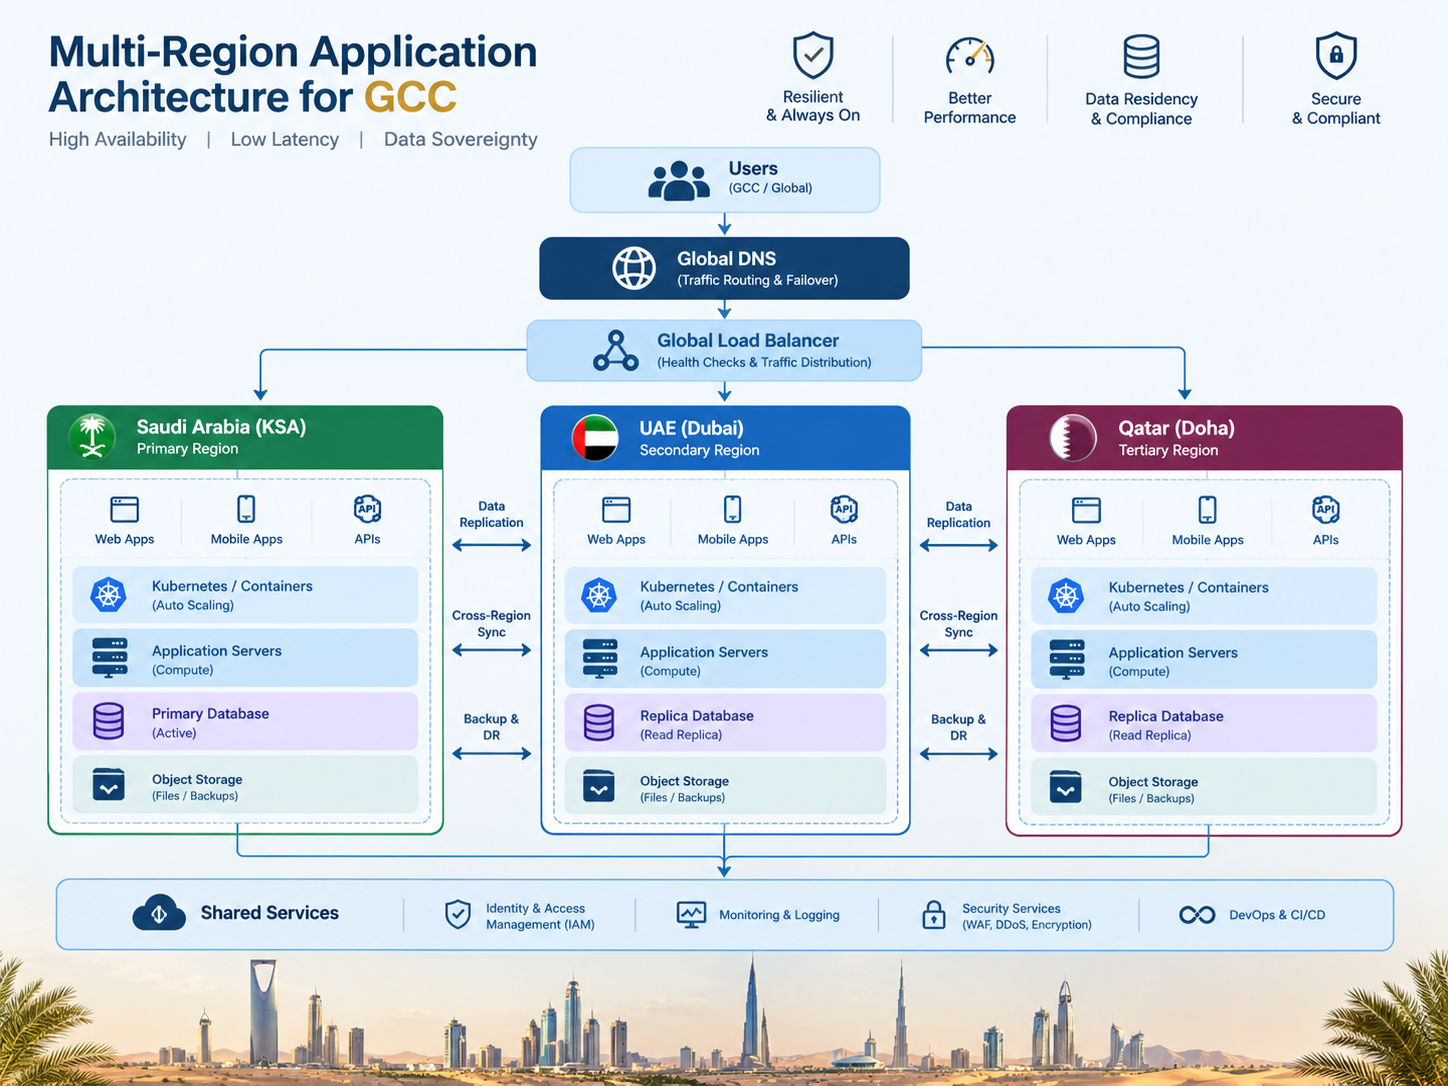This screenshot has height=1086, width=1448.
Task: Click "Data Replication" label between KSA and UAE
Action: [x=491, y=514]
